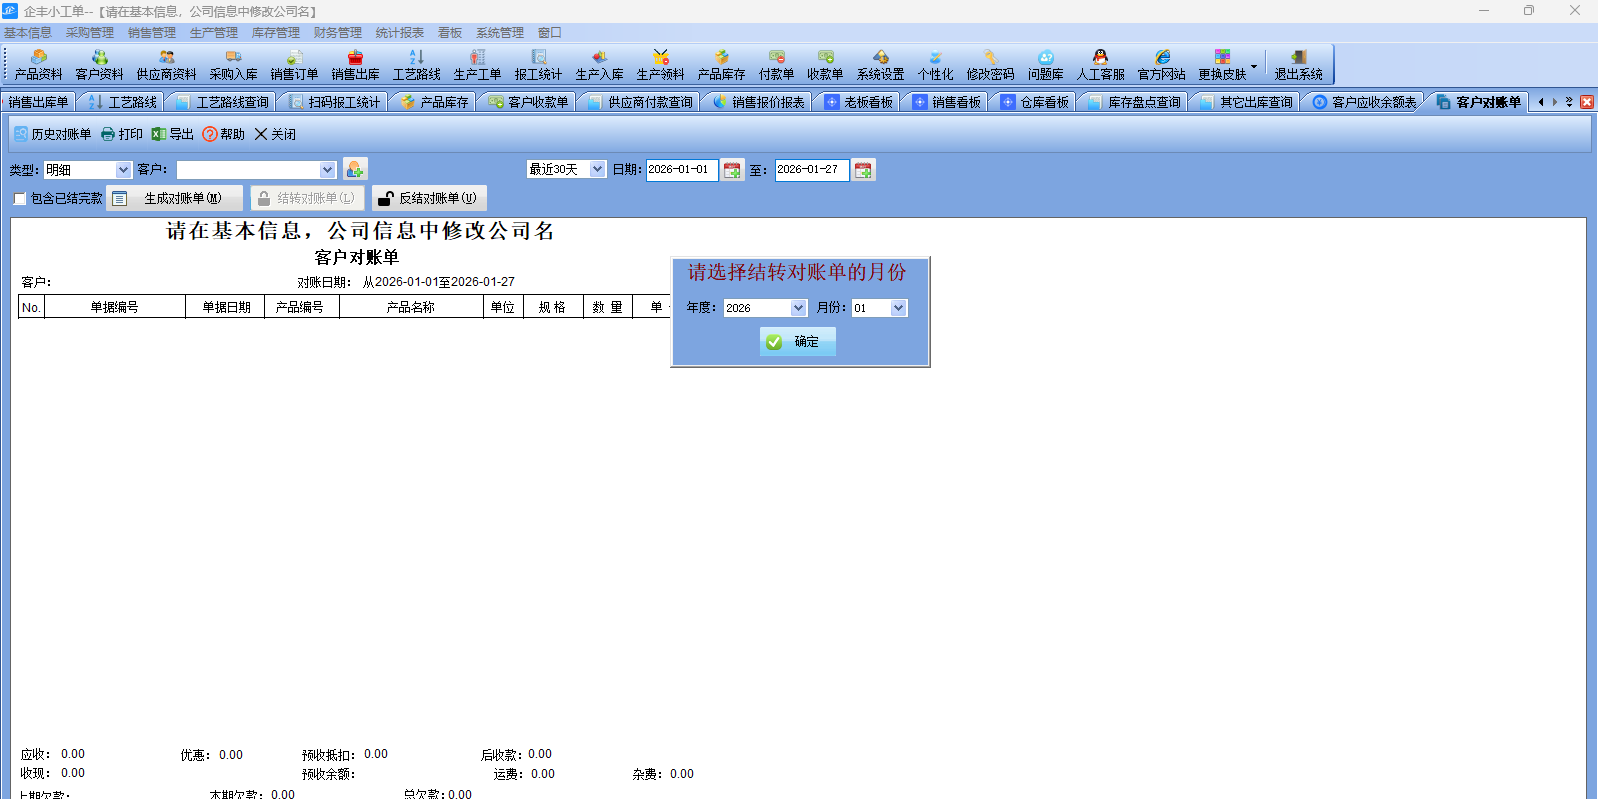Image resolution: width=1598 pixels, height=799 pixels.
Task: Open 产品资料 from the main toolbar
Action: point(38,65)
